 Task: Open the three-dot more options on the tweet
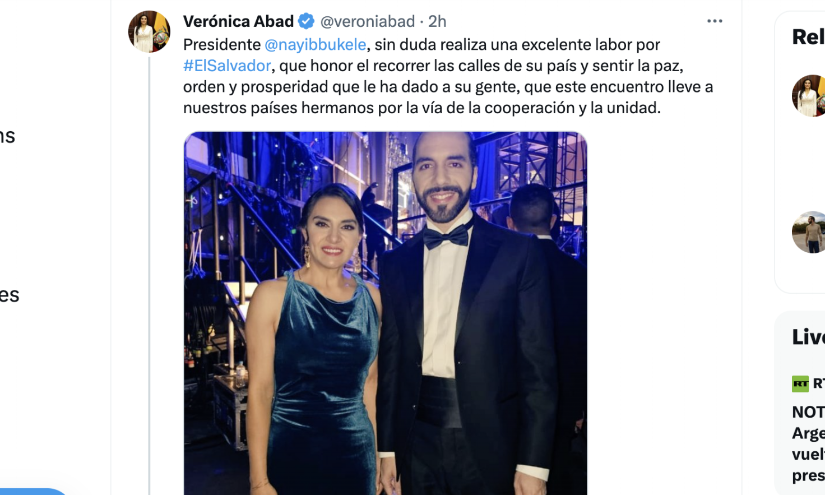(x=714, y=21)
